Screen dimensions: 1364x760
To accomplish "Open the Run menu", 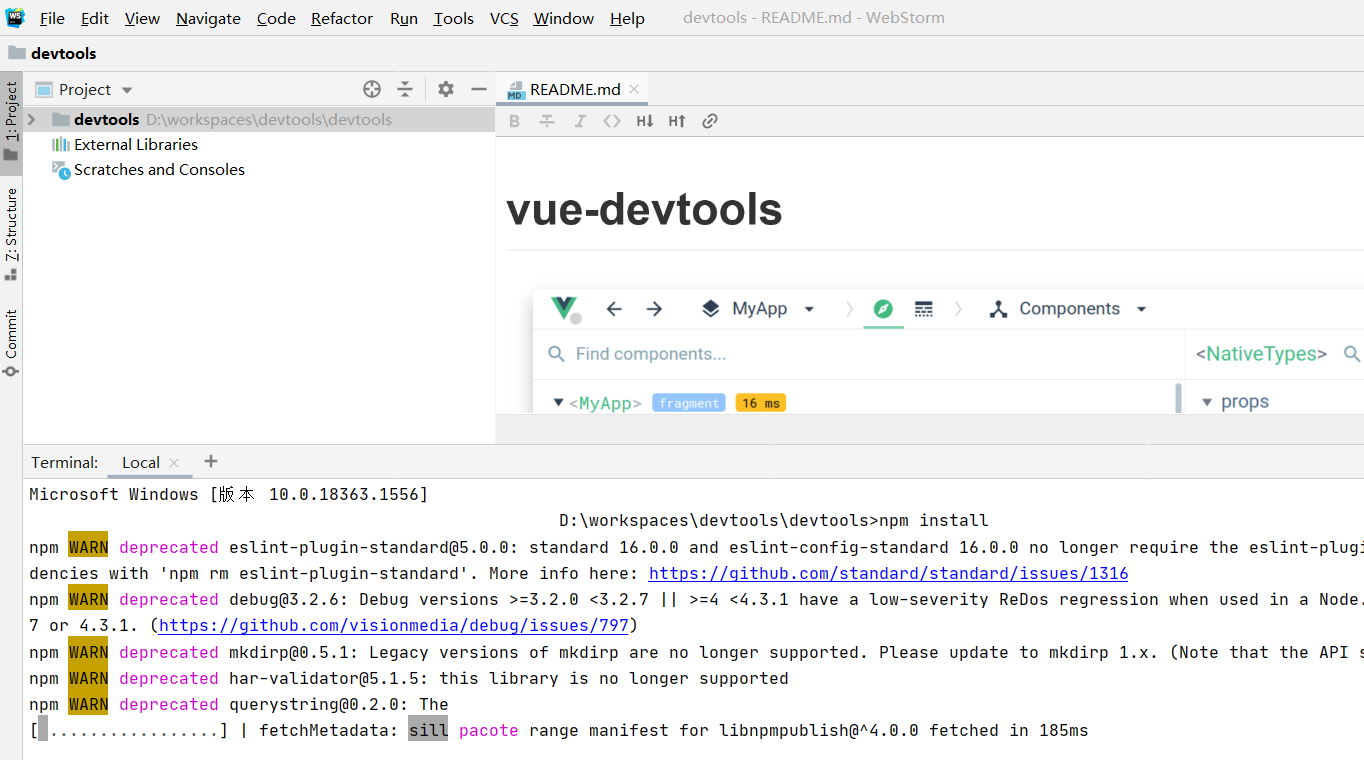I will [x=404, y=18].
